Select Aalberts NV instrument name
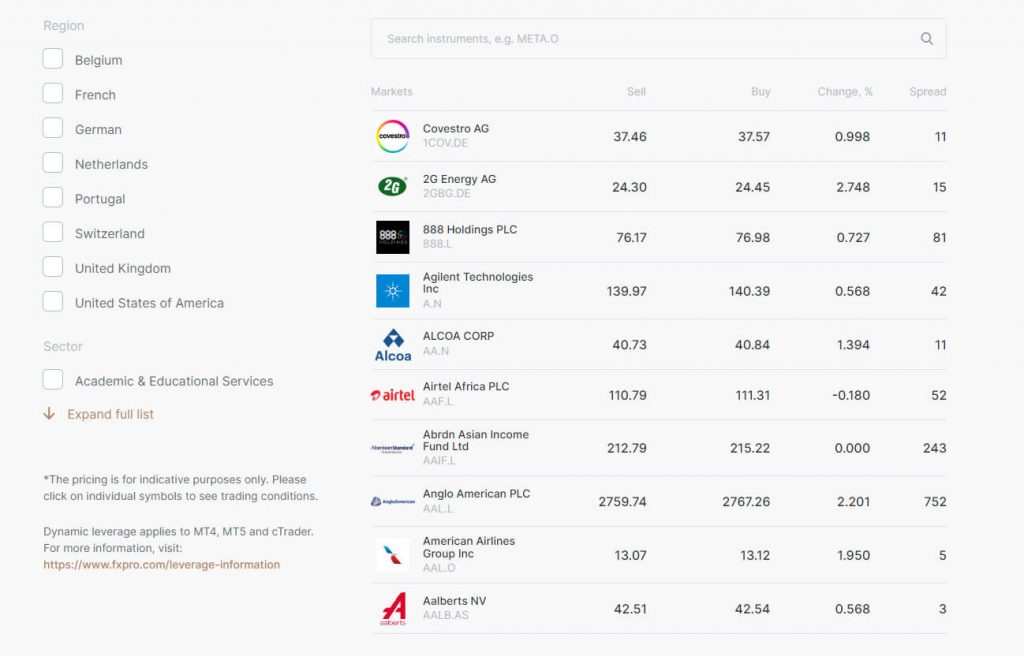Image resolution: width=1024 pixels, height=656 pixels. pos(455,600)
